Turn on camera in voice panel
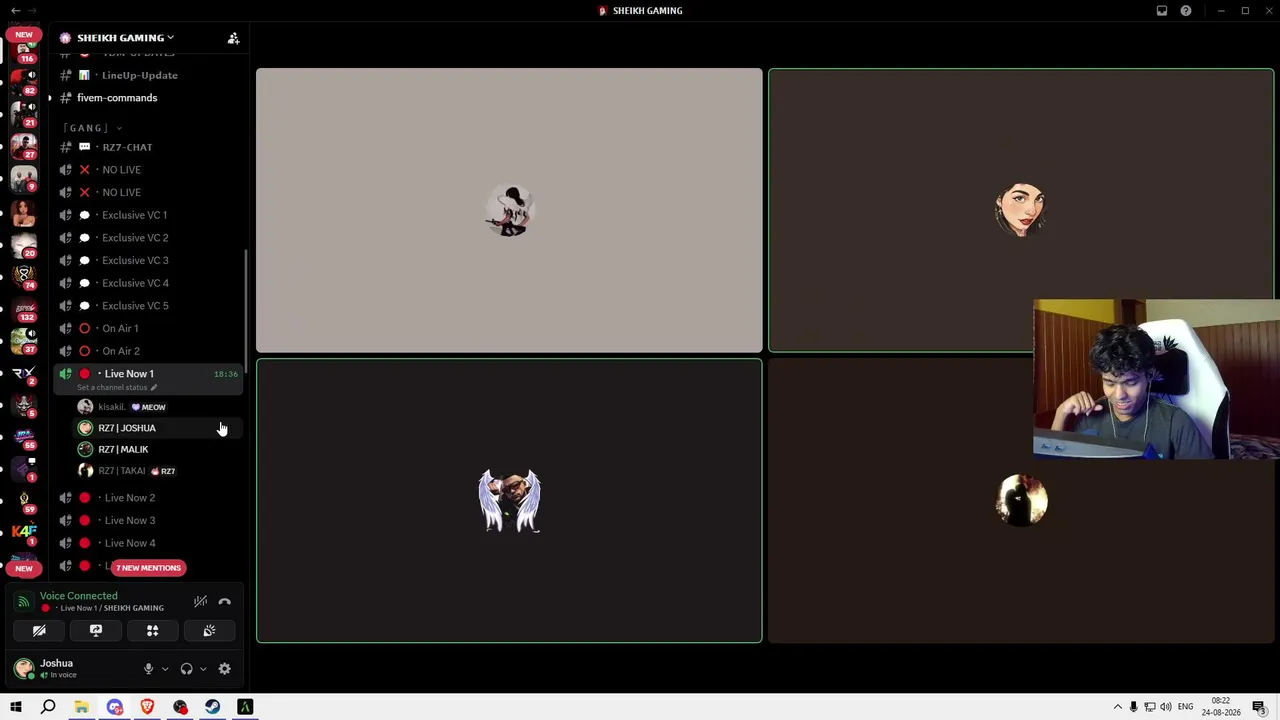The width and height of the screenshot is (1280, 720). click(x=39, y=631)
